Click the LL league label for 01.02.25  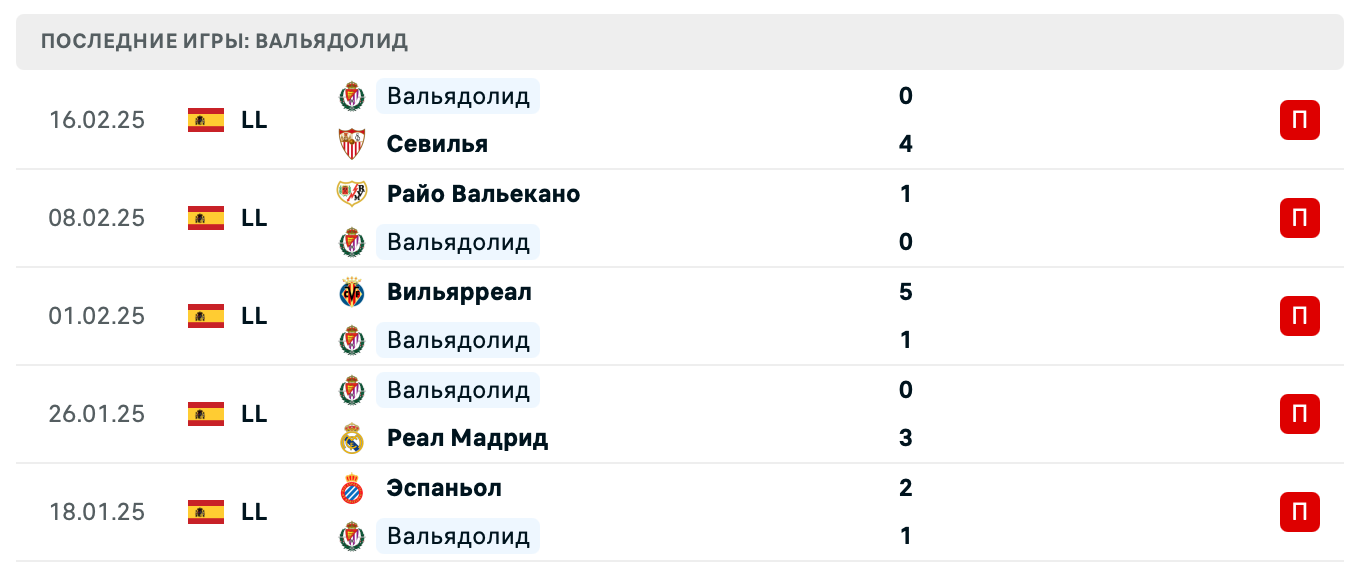254,316
